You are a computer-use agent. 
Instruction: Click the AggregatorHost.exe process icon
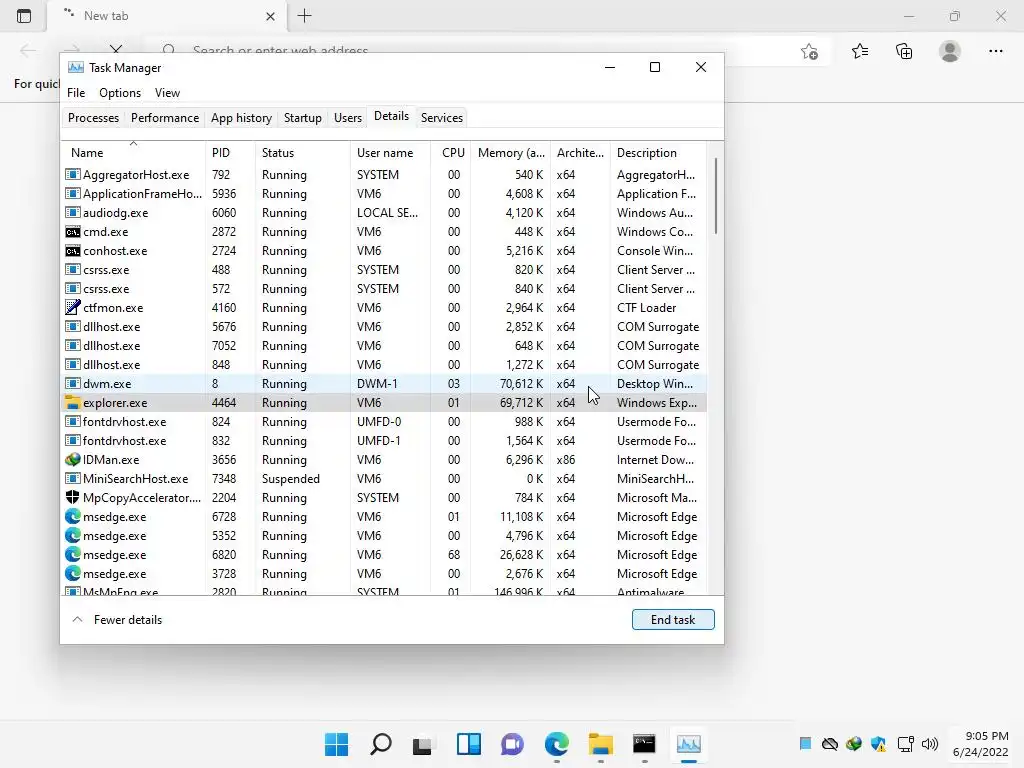coord(72,175)
